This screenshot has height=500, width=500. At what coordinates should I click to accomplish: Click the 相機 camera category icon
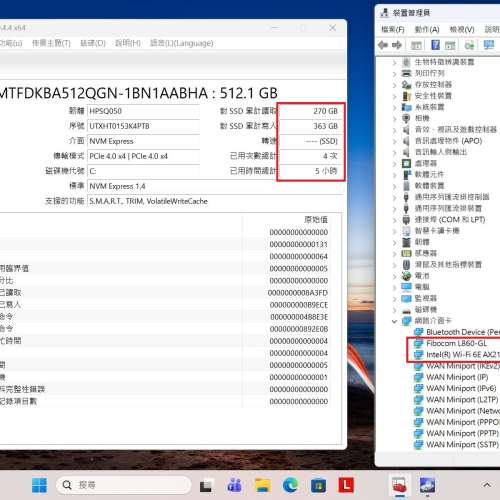click(406, 118)
